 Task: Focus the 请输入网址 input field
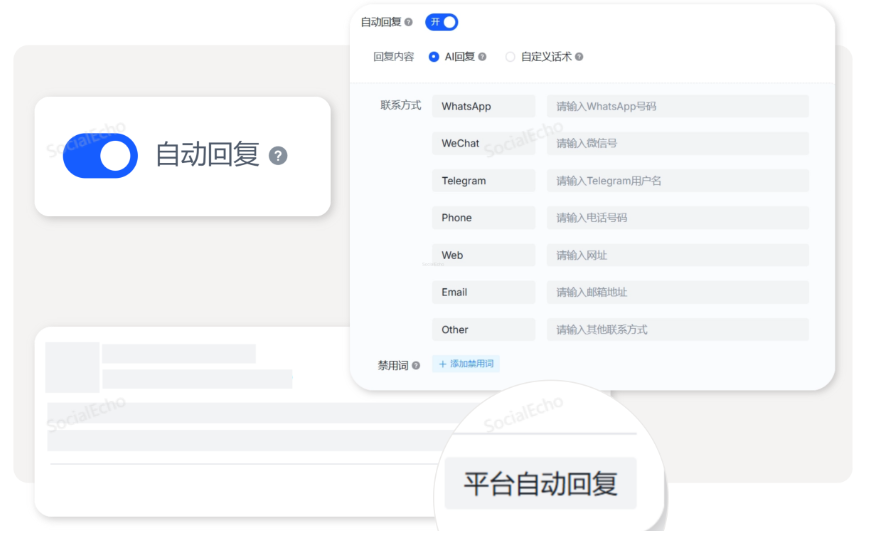(678, 255)
